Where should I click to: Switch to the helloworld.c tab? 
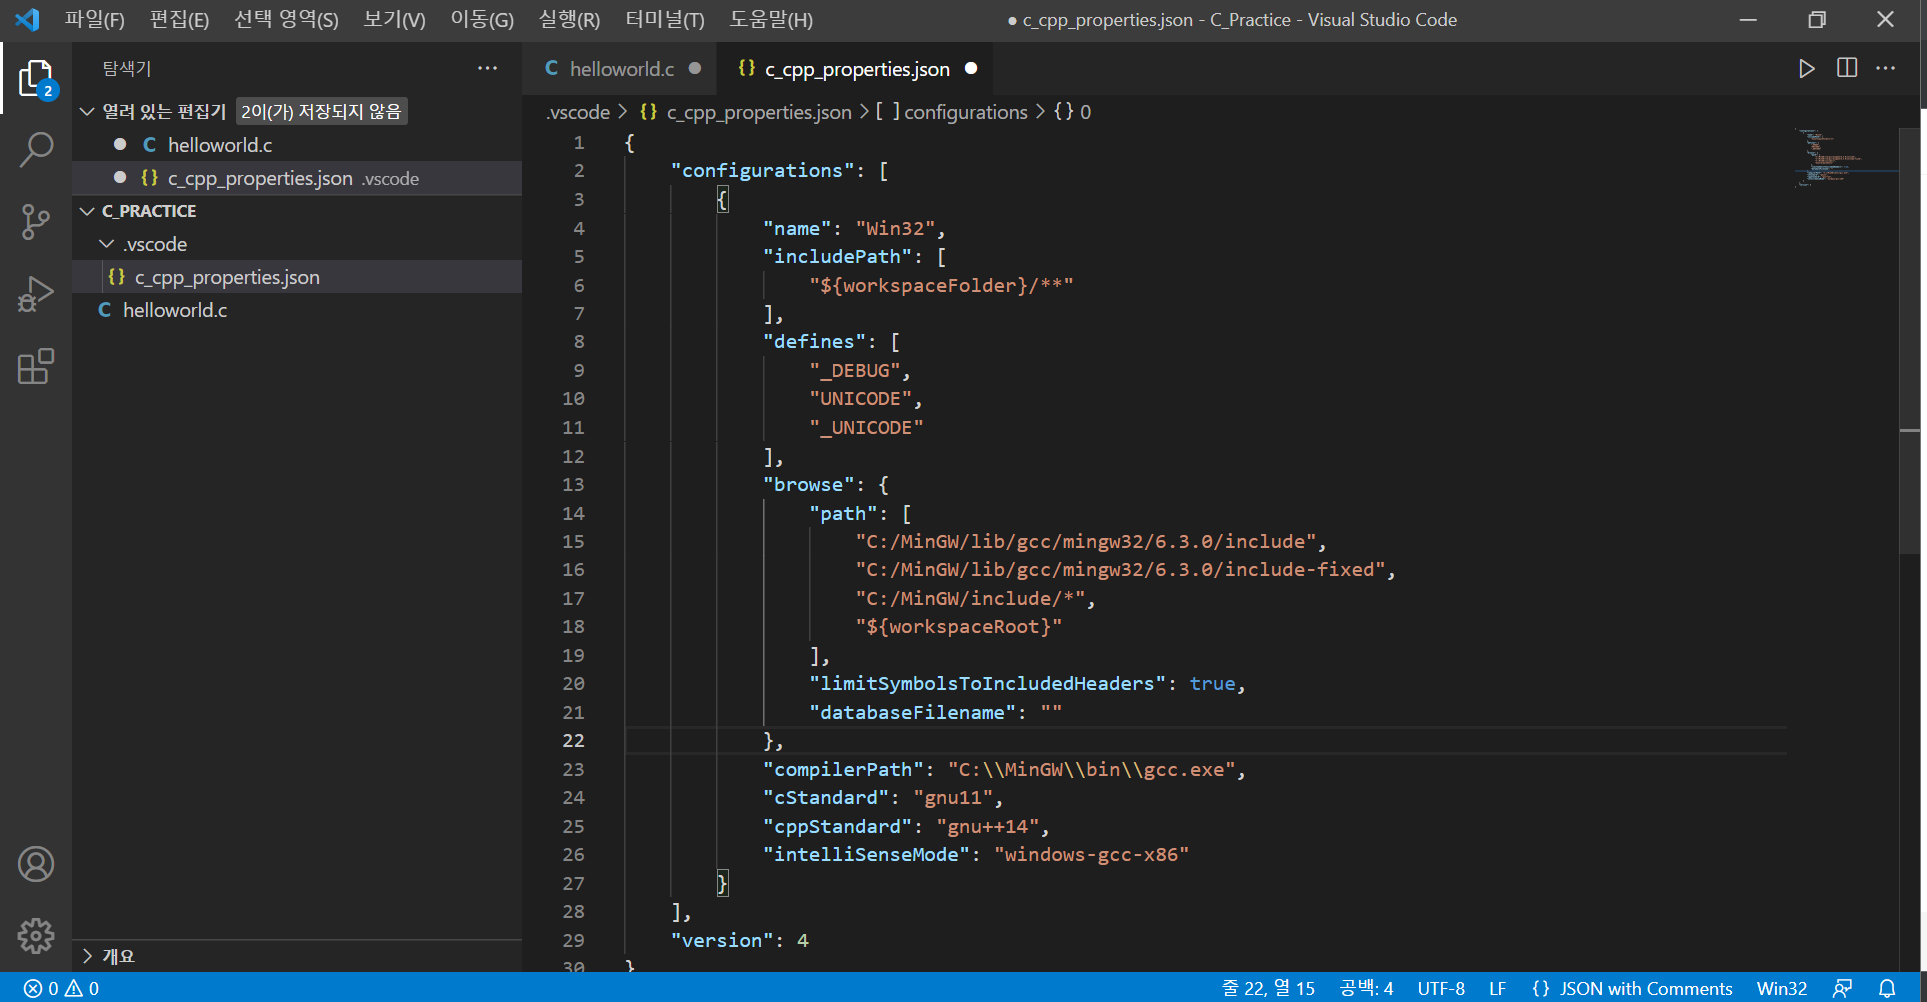click(620, 68)
